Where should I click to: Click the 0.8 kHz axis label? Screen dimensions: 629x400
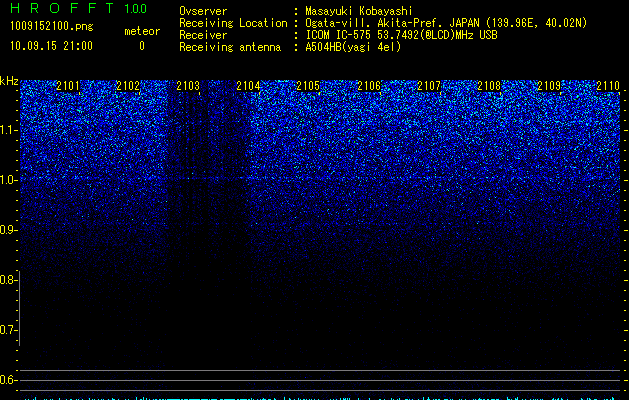tap(8, 280)
